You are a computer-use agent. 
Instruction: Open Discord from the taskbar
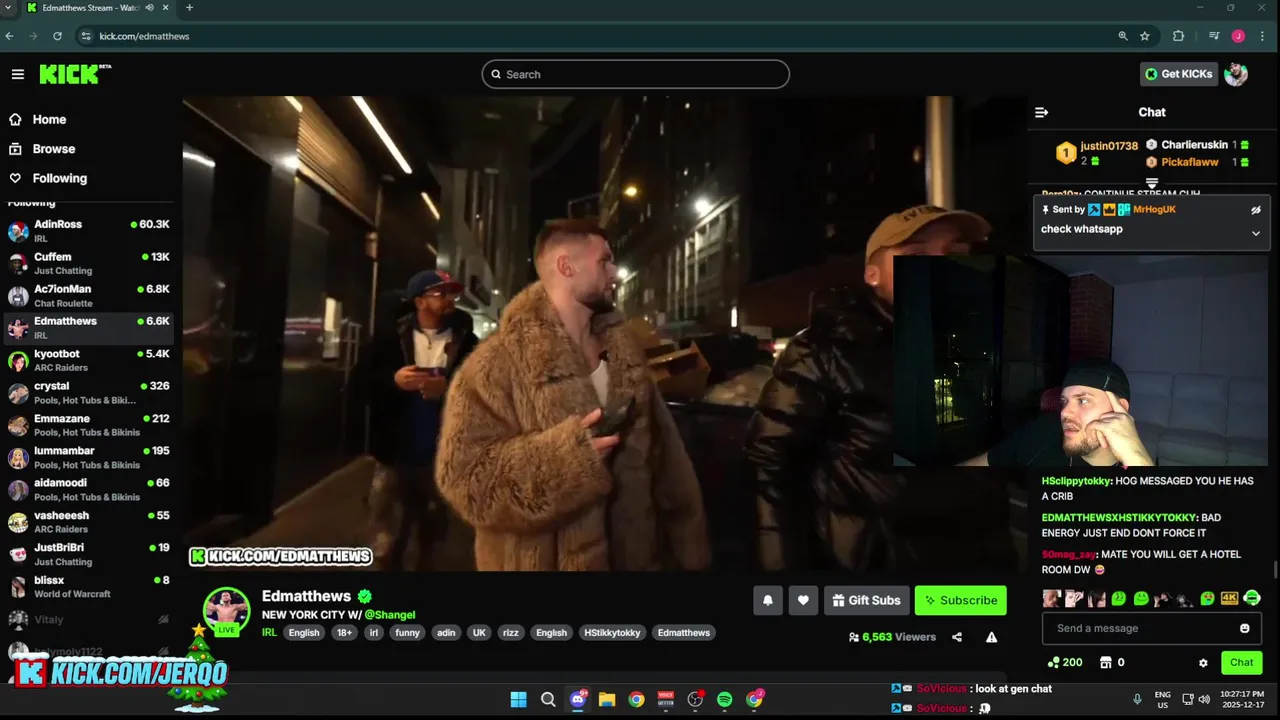[577, 699]
